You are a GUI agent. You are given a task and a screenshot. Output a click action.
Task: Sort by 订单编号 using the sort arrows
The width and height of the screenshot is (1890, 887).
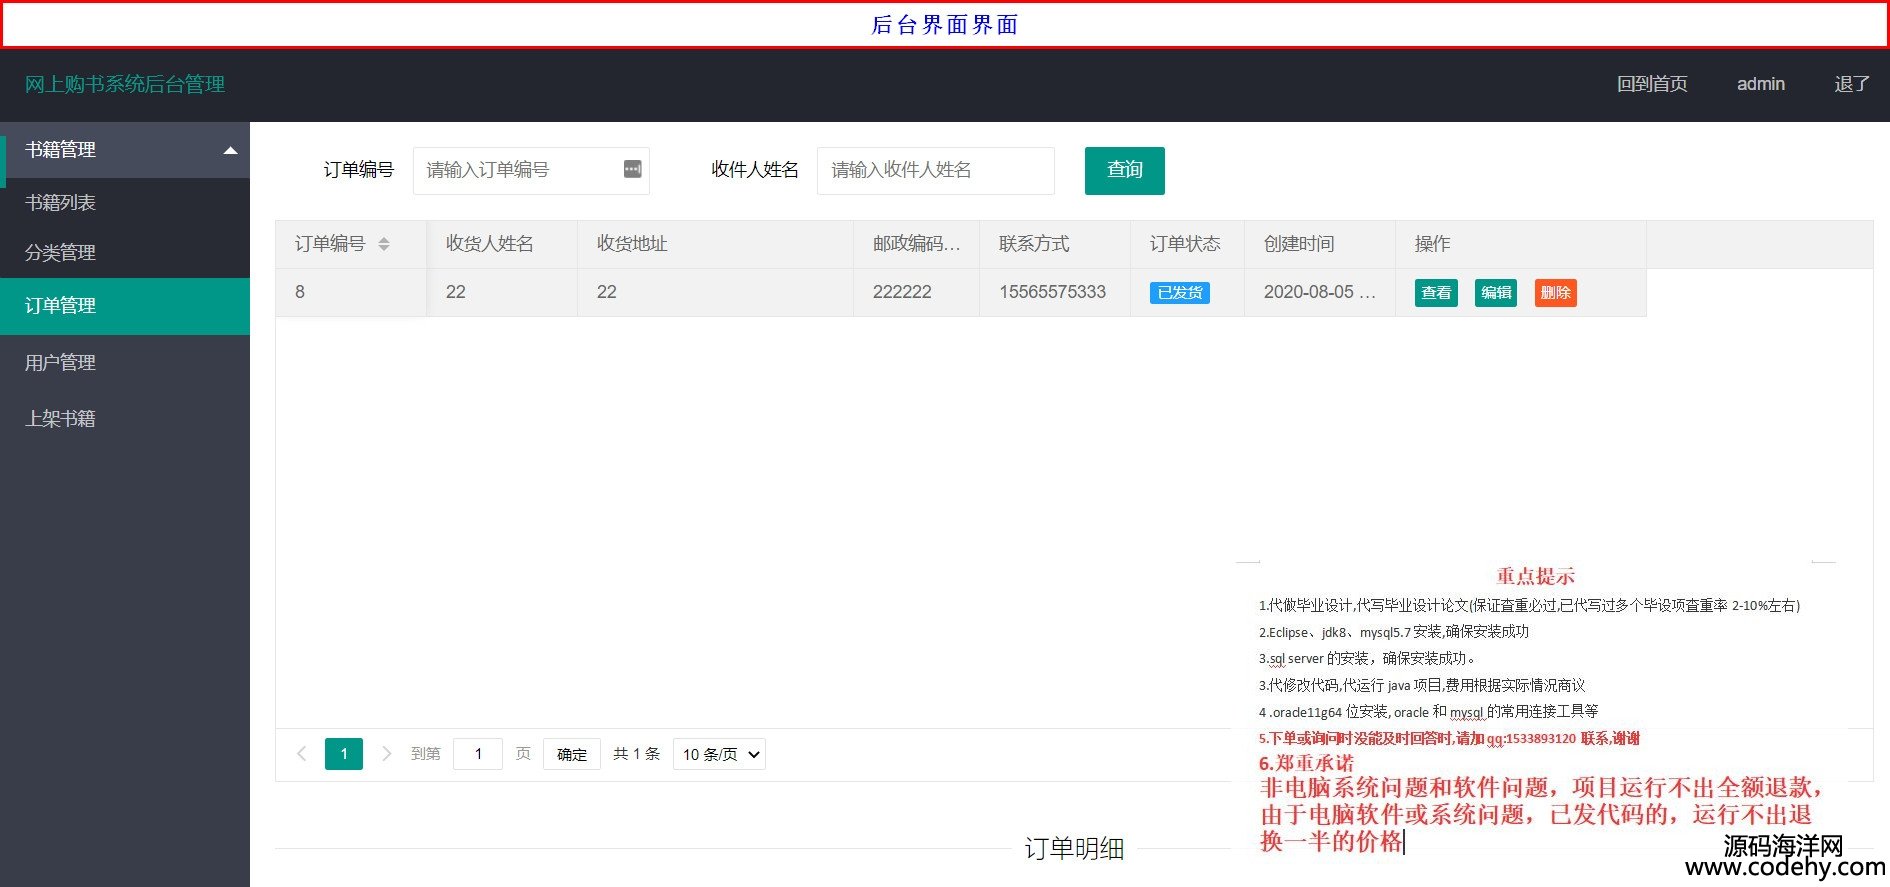[x=384, y=244]
